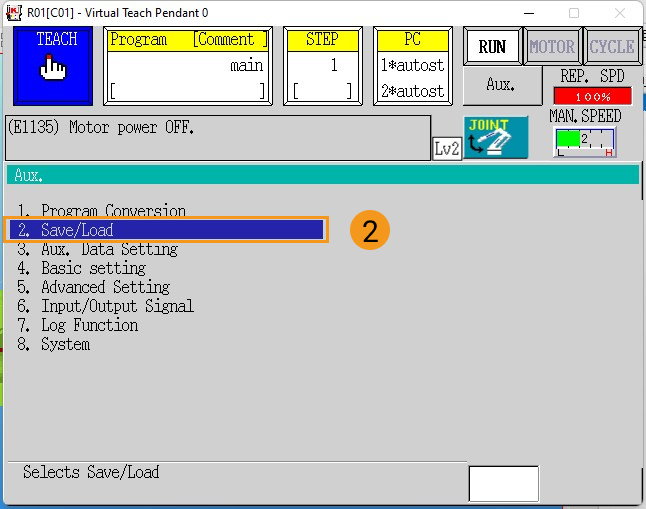Click the empty input box at bottom right
This screenshot has height=509, width=646.
[503, 484]
